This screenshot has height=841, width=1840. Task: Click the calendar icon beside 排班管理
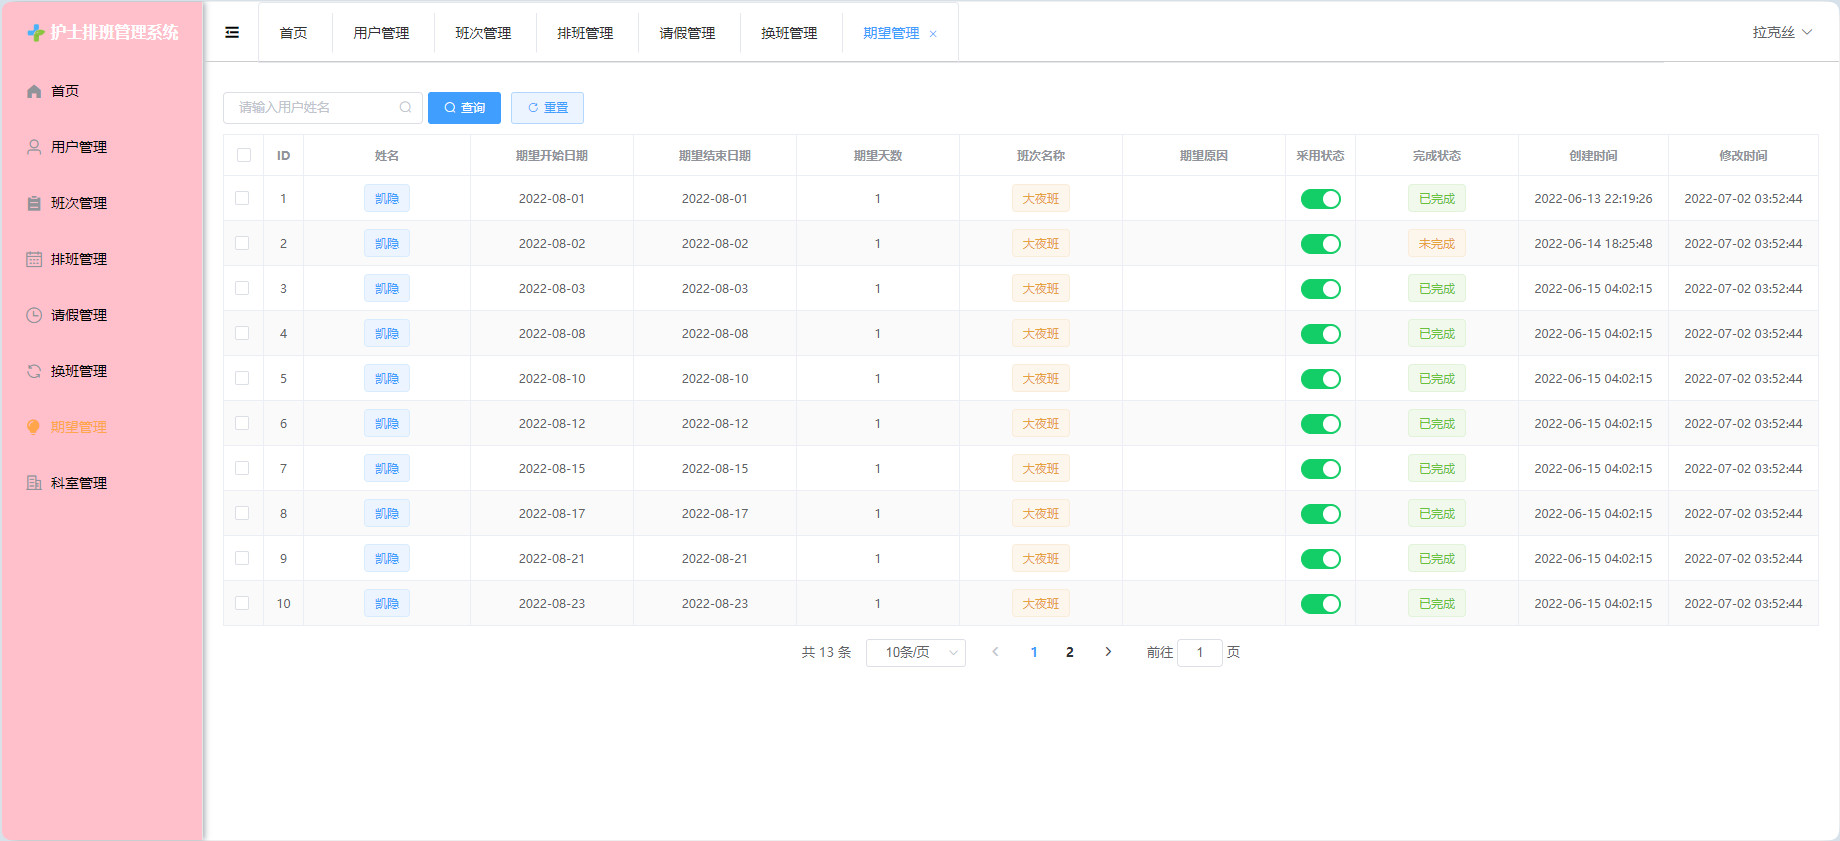(34, 259)
